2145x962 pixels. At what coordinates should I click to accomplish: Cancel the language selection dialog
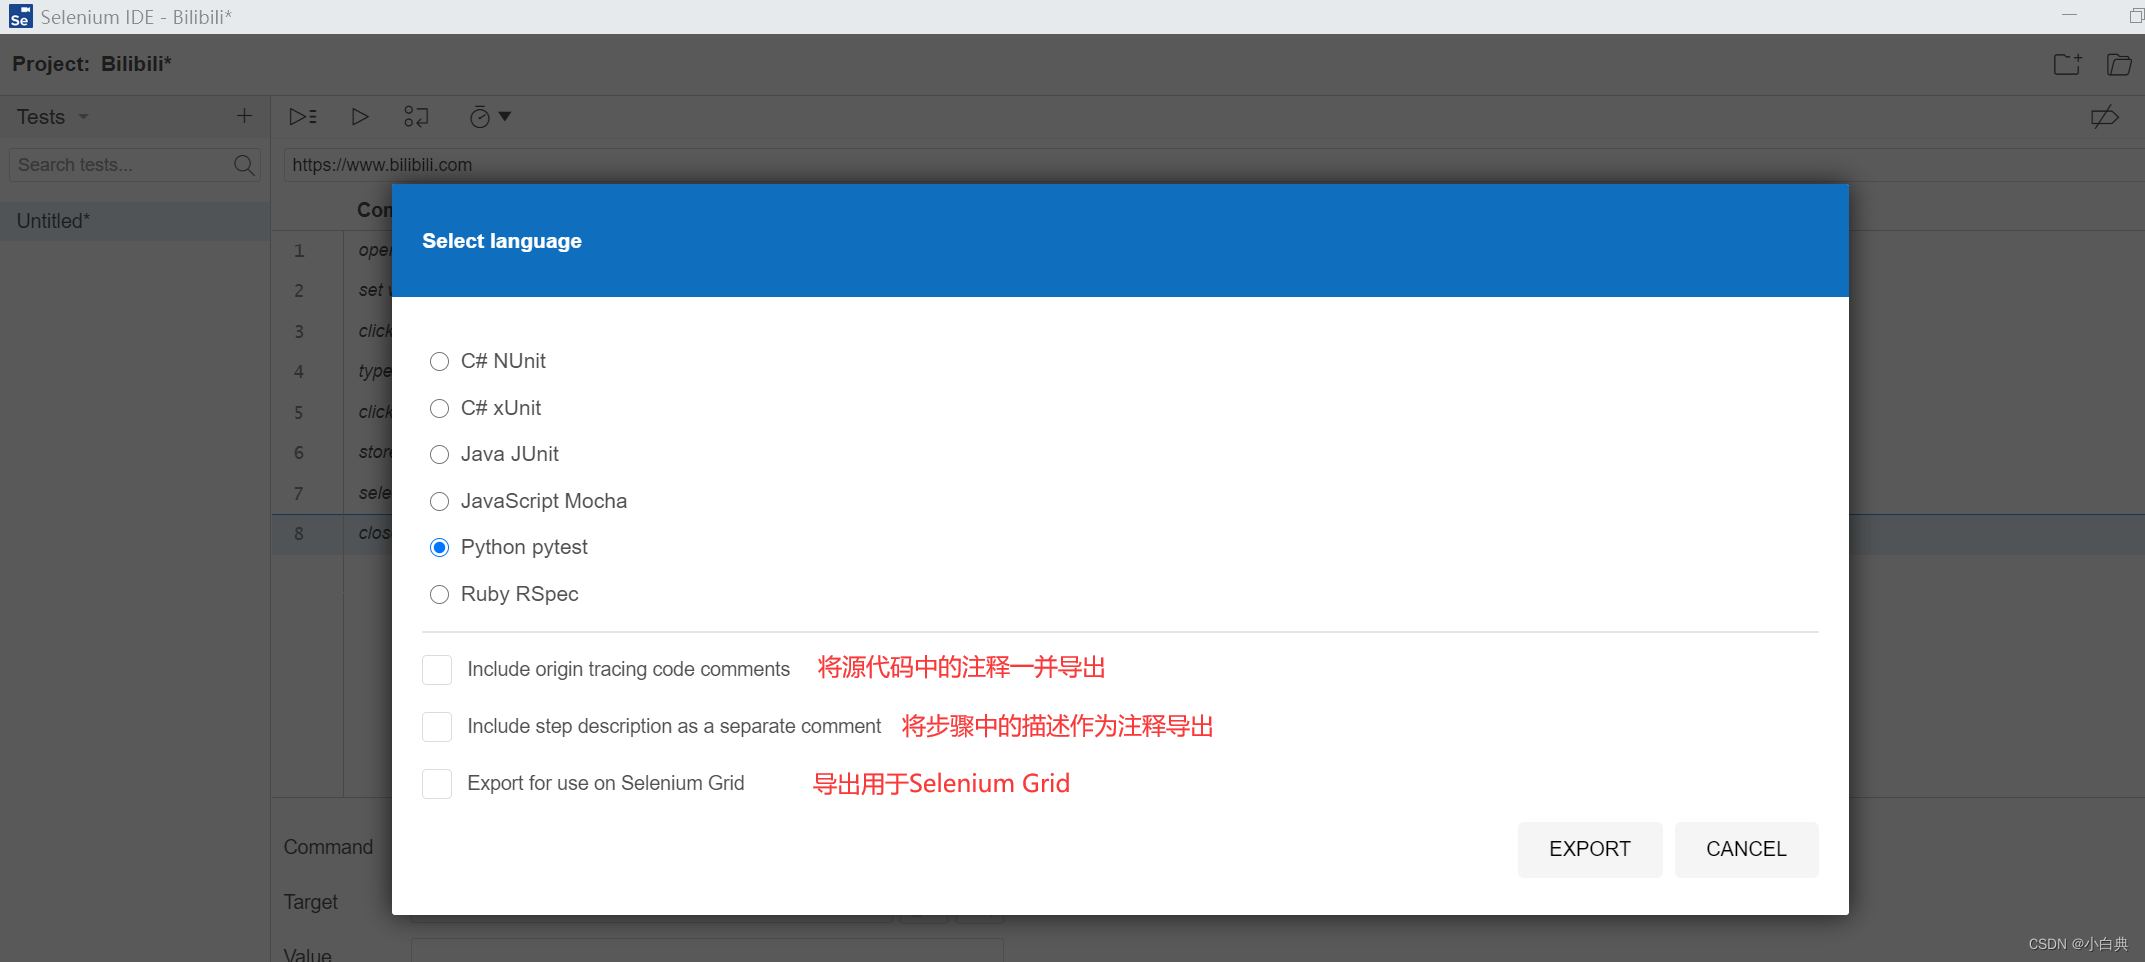(1746, 849)
